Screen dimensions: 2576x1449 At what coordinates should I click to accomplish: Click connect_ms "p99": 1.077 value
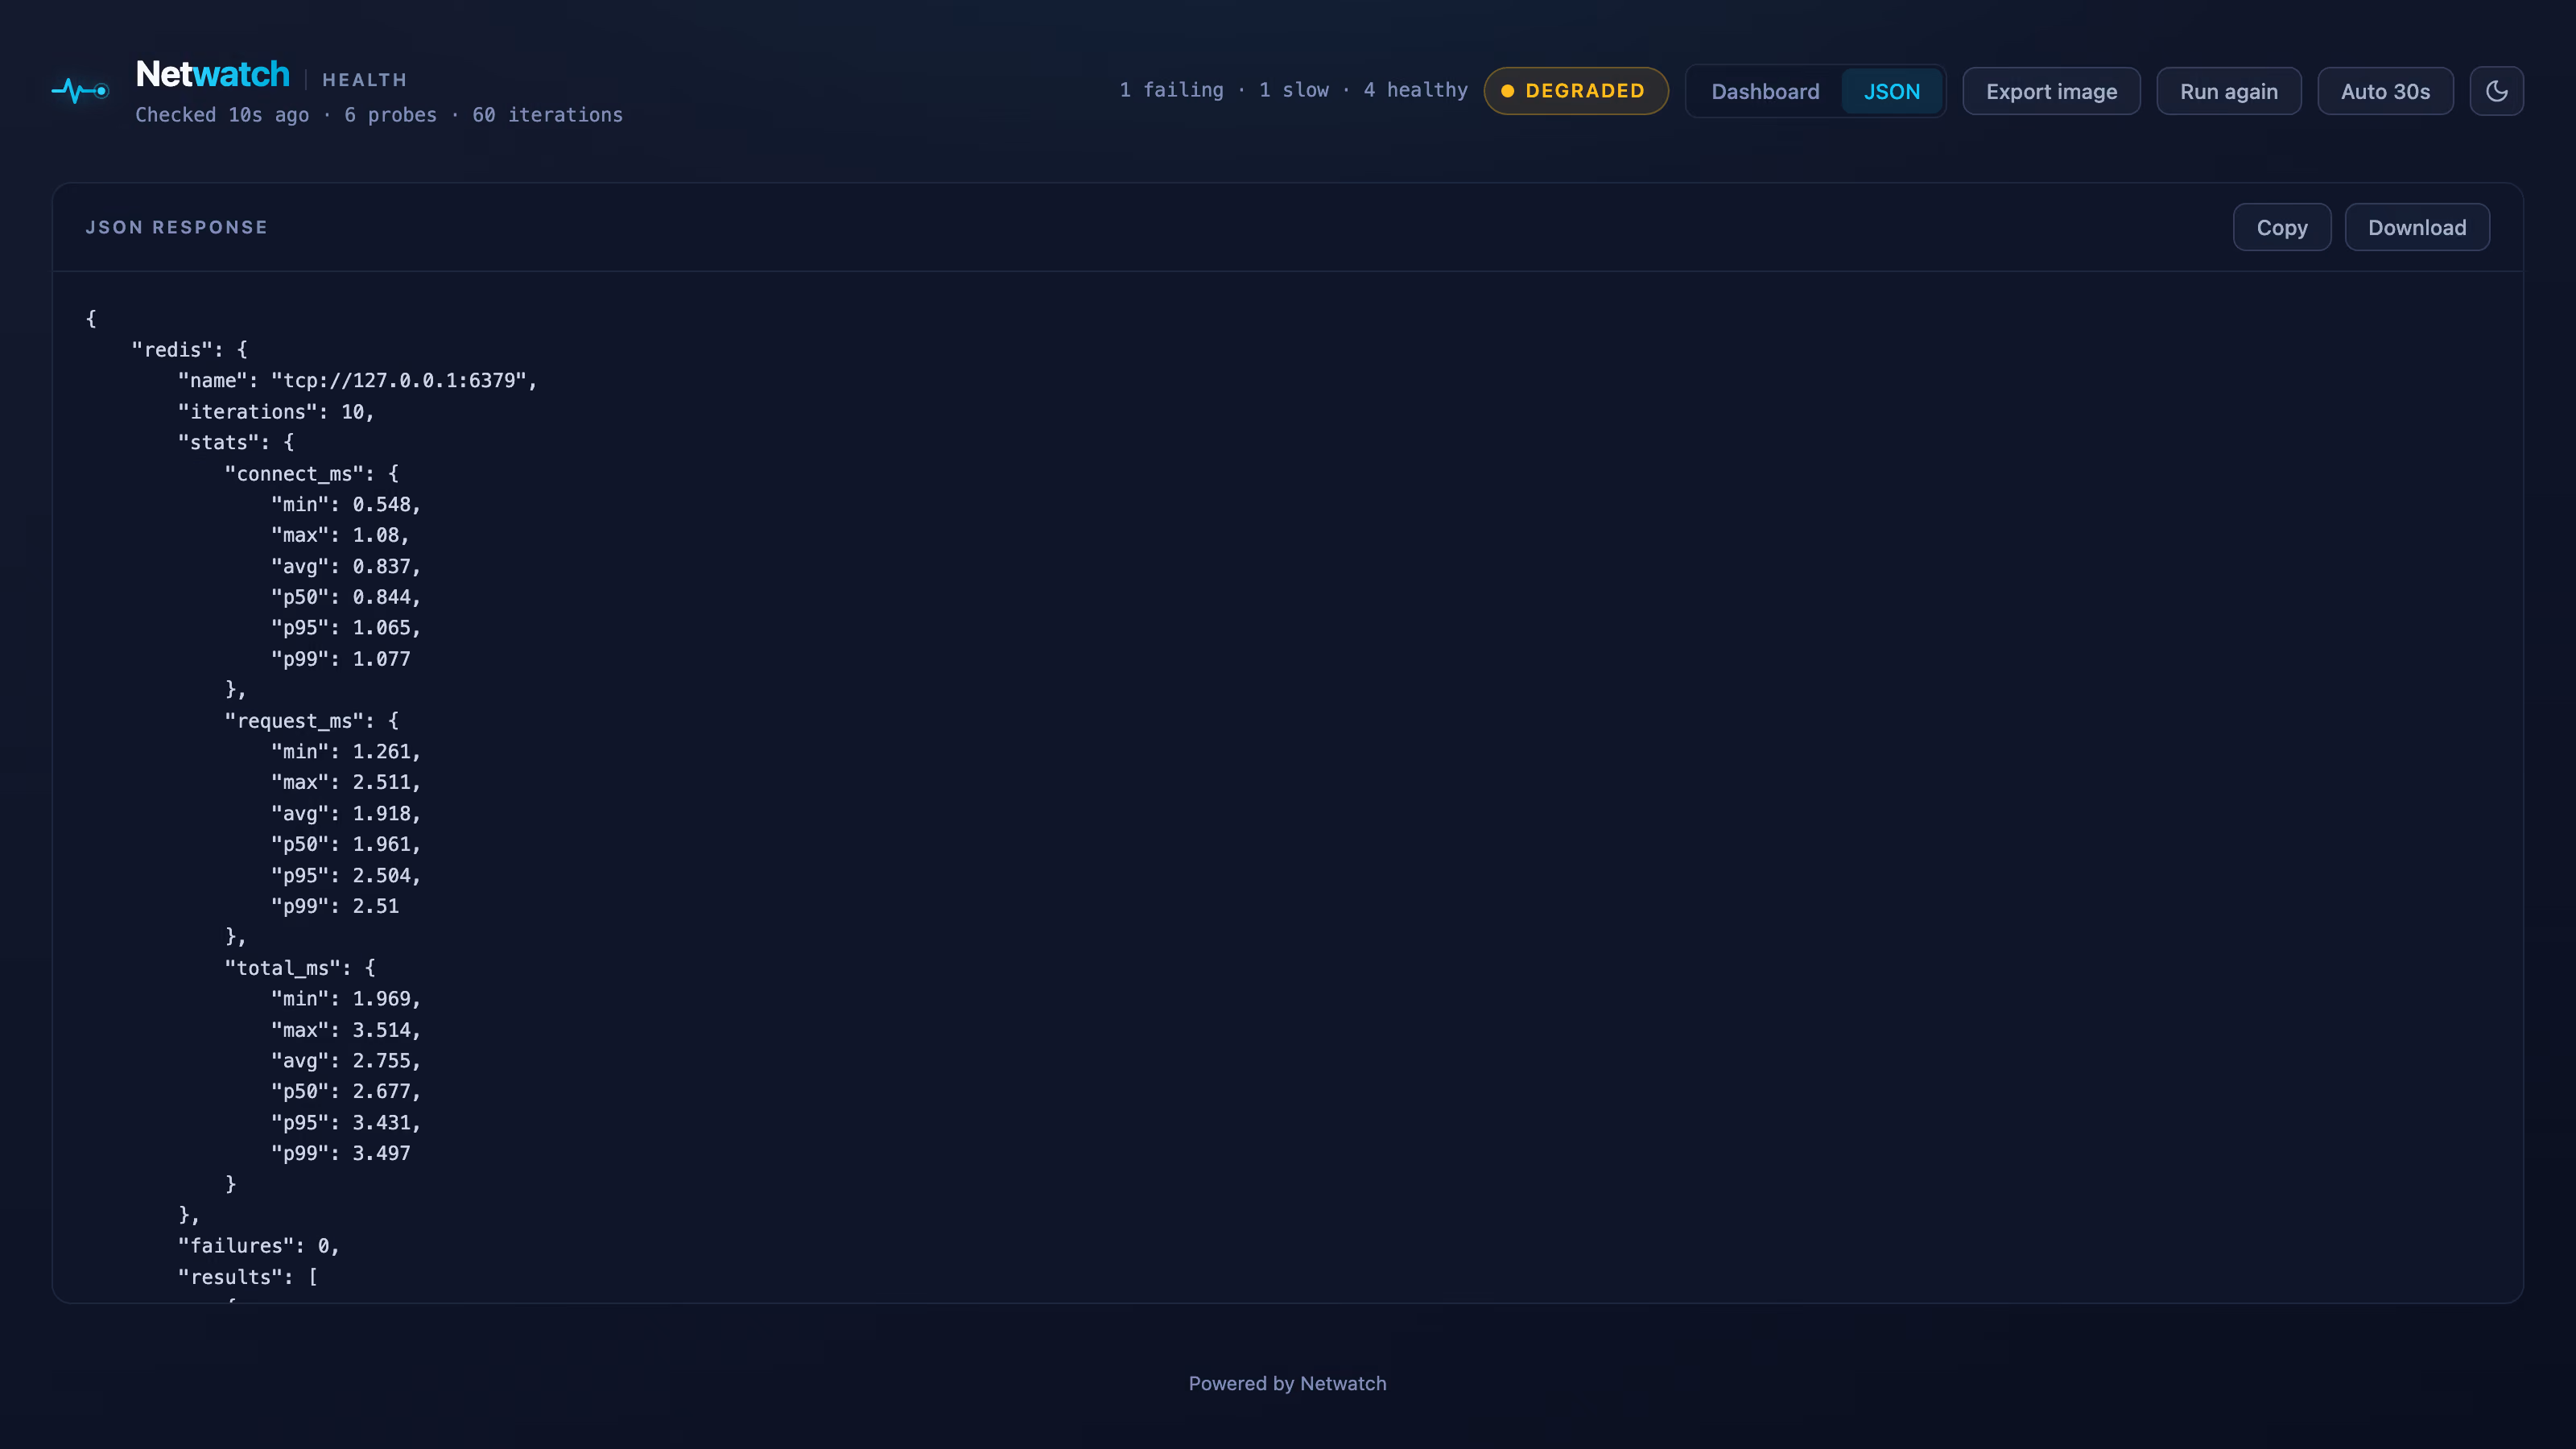click(340, 658)
